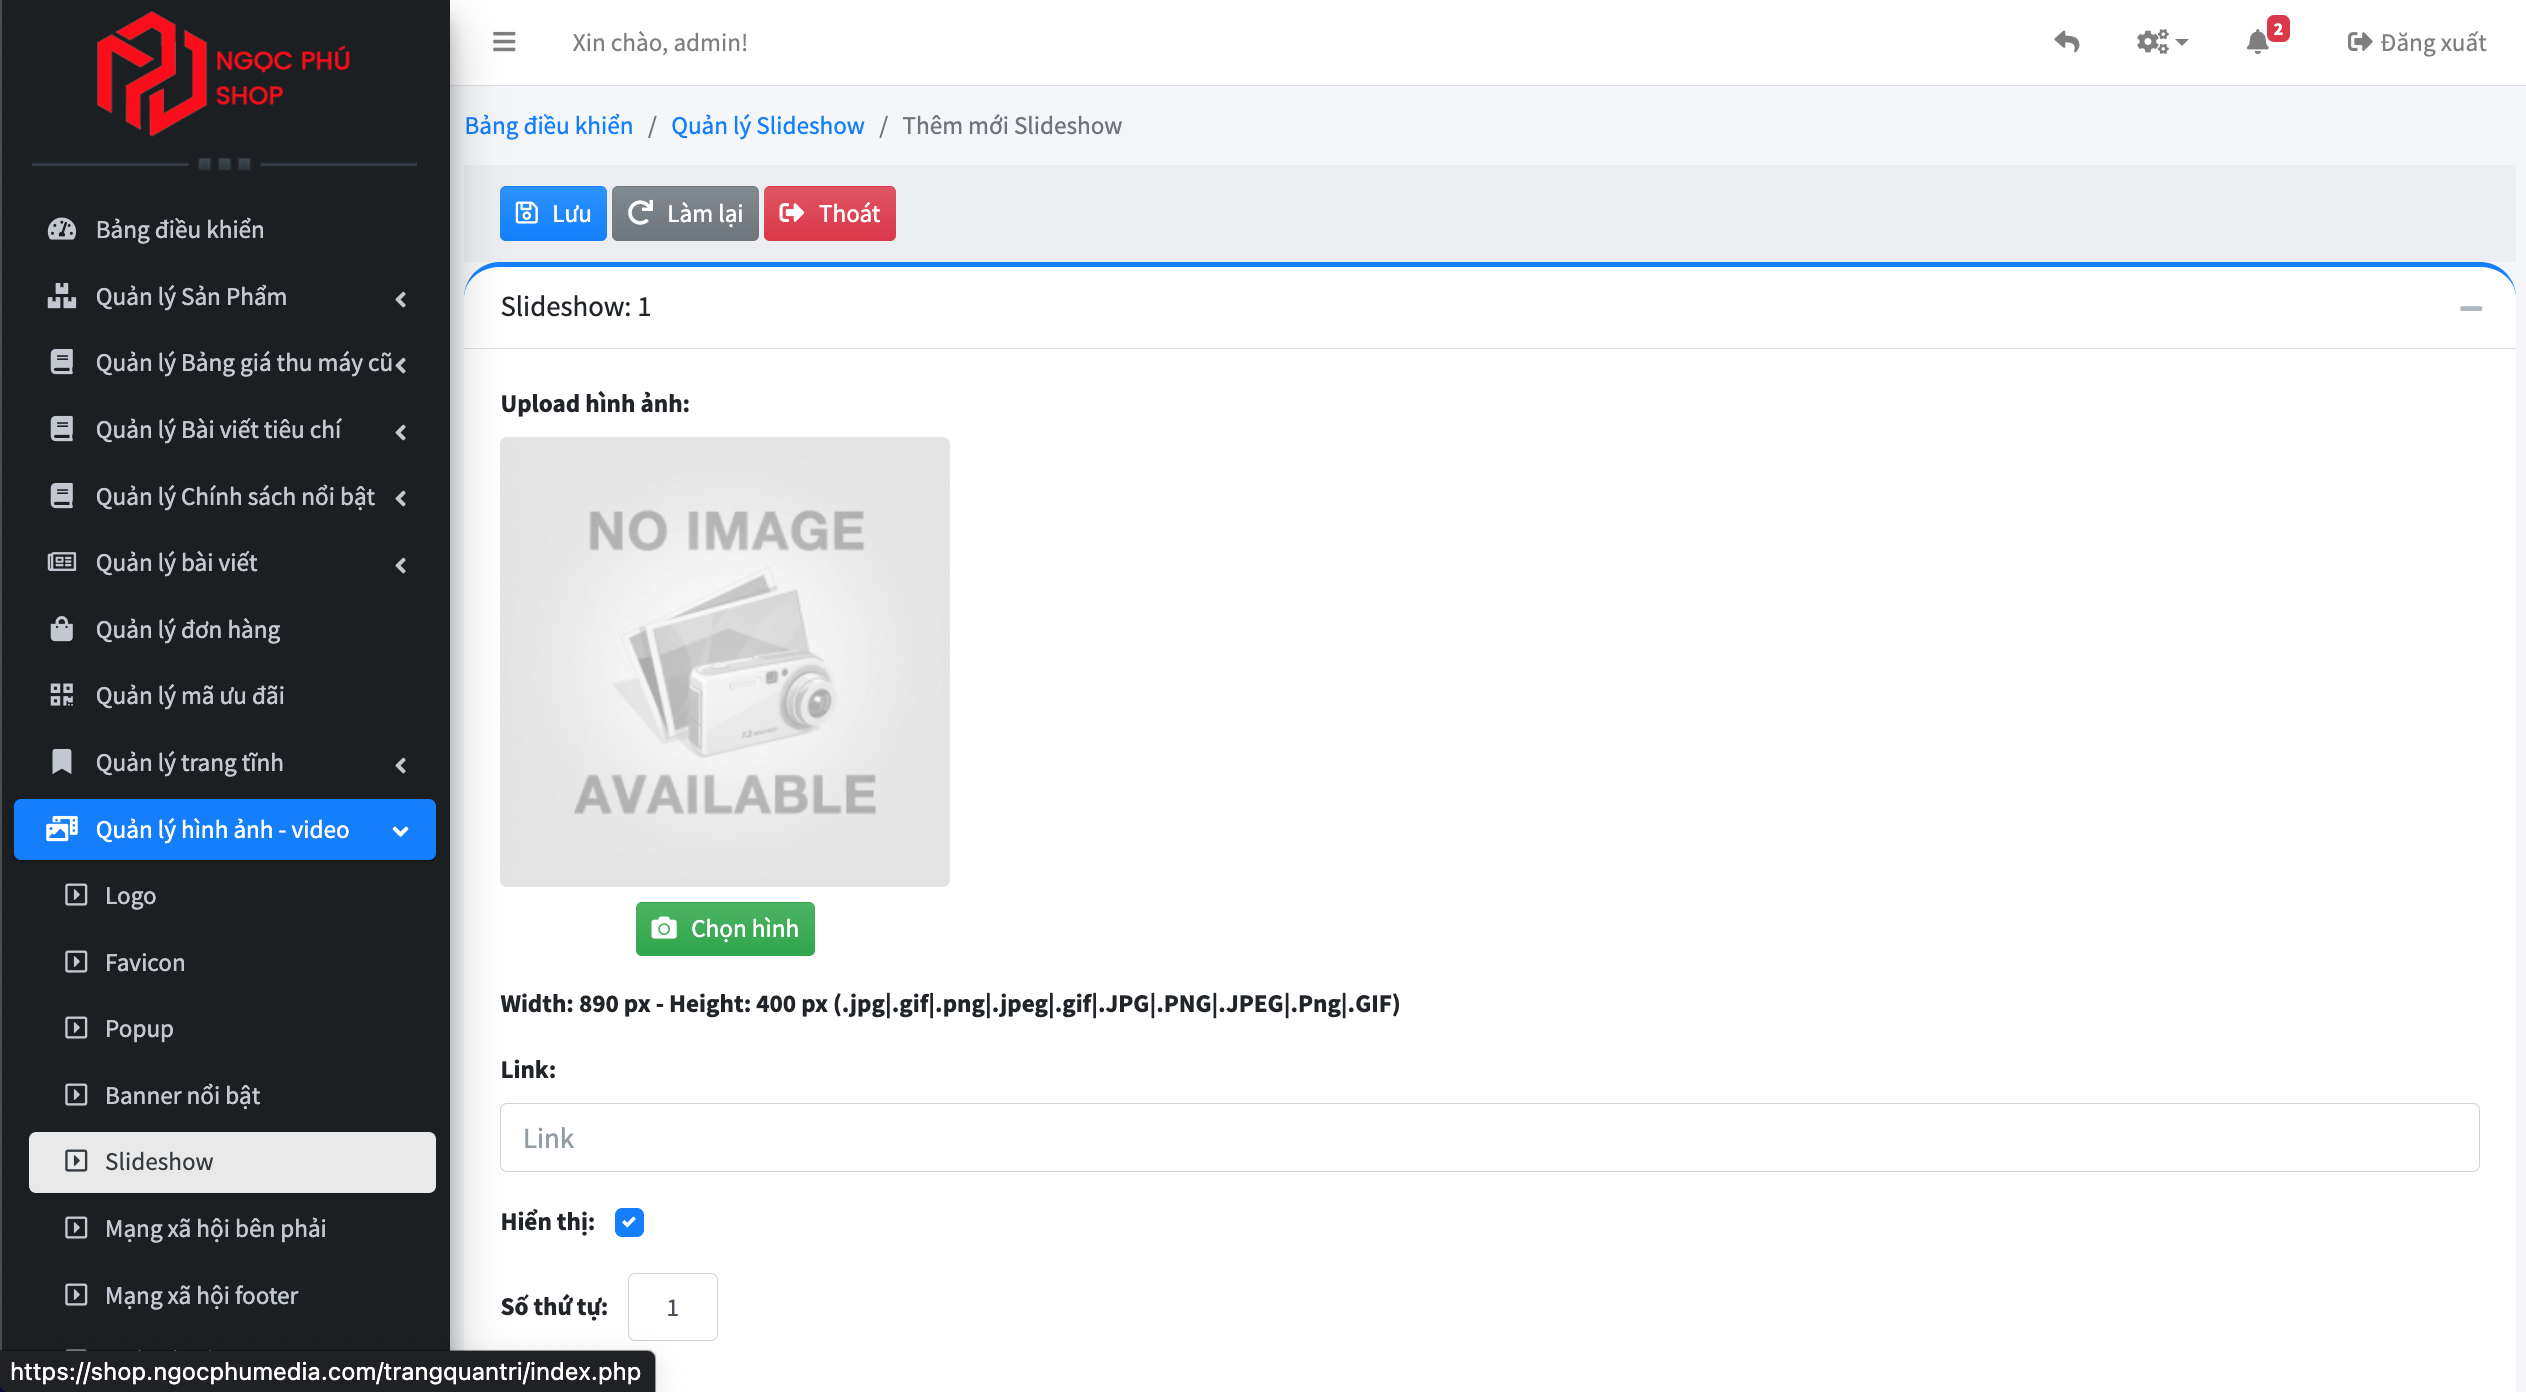This screenshot has height=1392, width=2526.
Task: Click the reply arrow icon in header
Action: click(2066, 42)
